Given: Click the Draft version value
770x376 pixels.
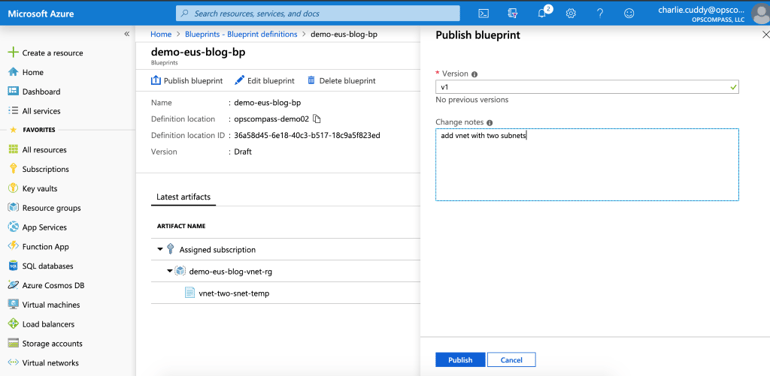Looking at the screenshot, I should click(243, 152).
